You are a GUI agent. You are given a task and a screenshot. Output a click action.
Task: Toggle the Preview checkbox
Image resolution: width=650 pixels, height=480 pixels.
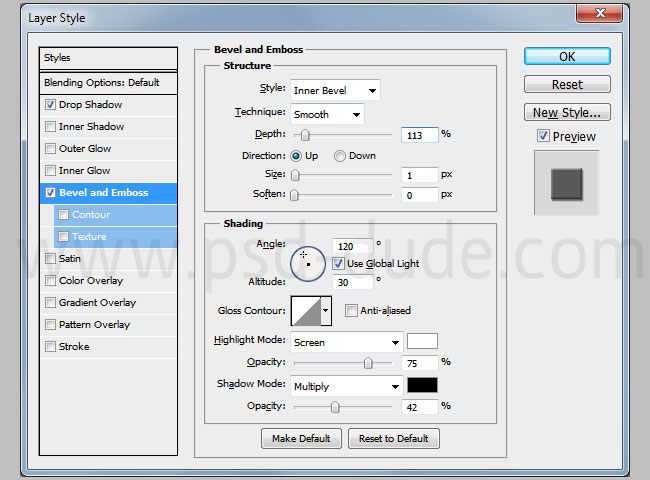tap(543, 136)
